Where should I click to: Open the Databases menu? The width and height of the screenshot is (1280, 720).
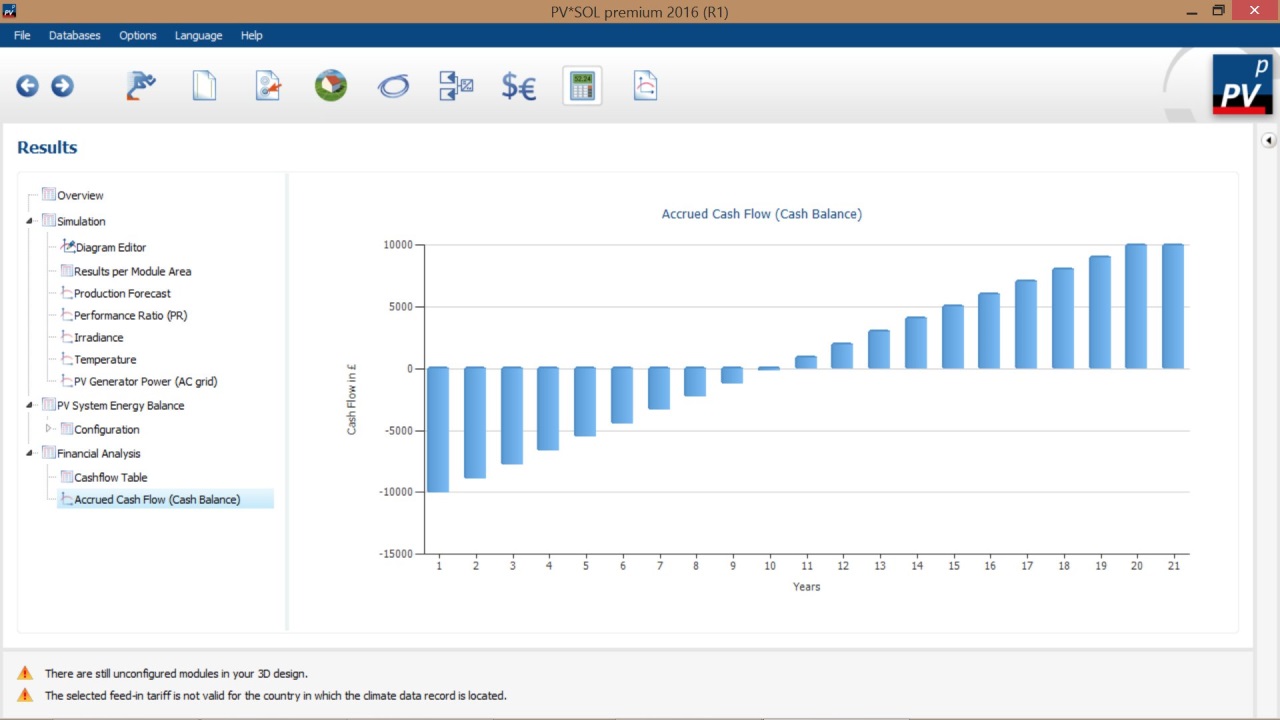(75, 35)
